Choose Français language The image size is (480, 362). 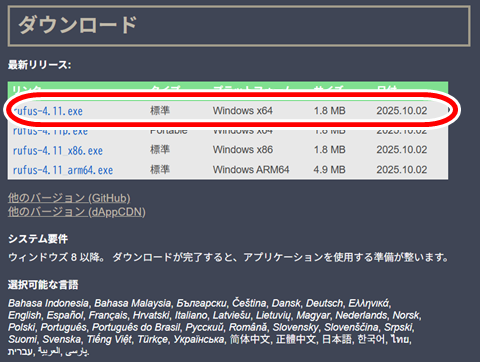pyautogui.click(x=108, y=315)
